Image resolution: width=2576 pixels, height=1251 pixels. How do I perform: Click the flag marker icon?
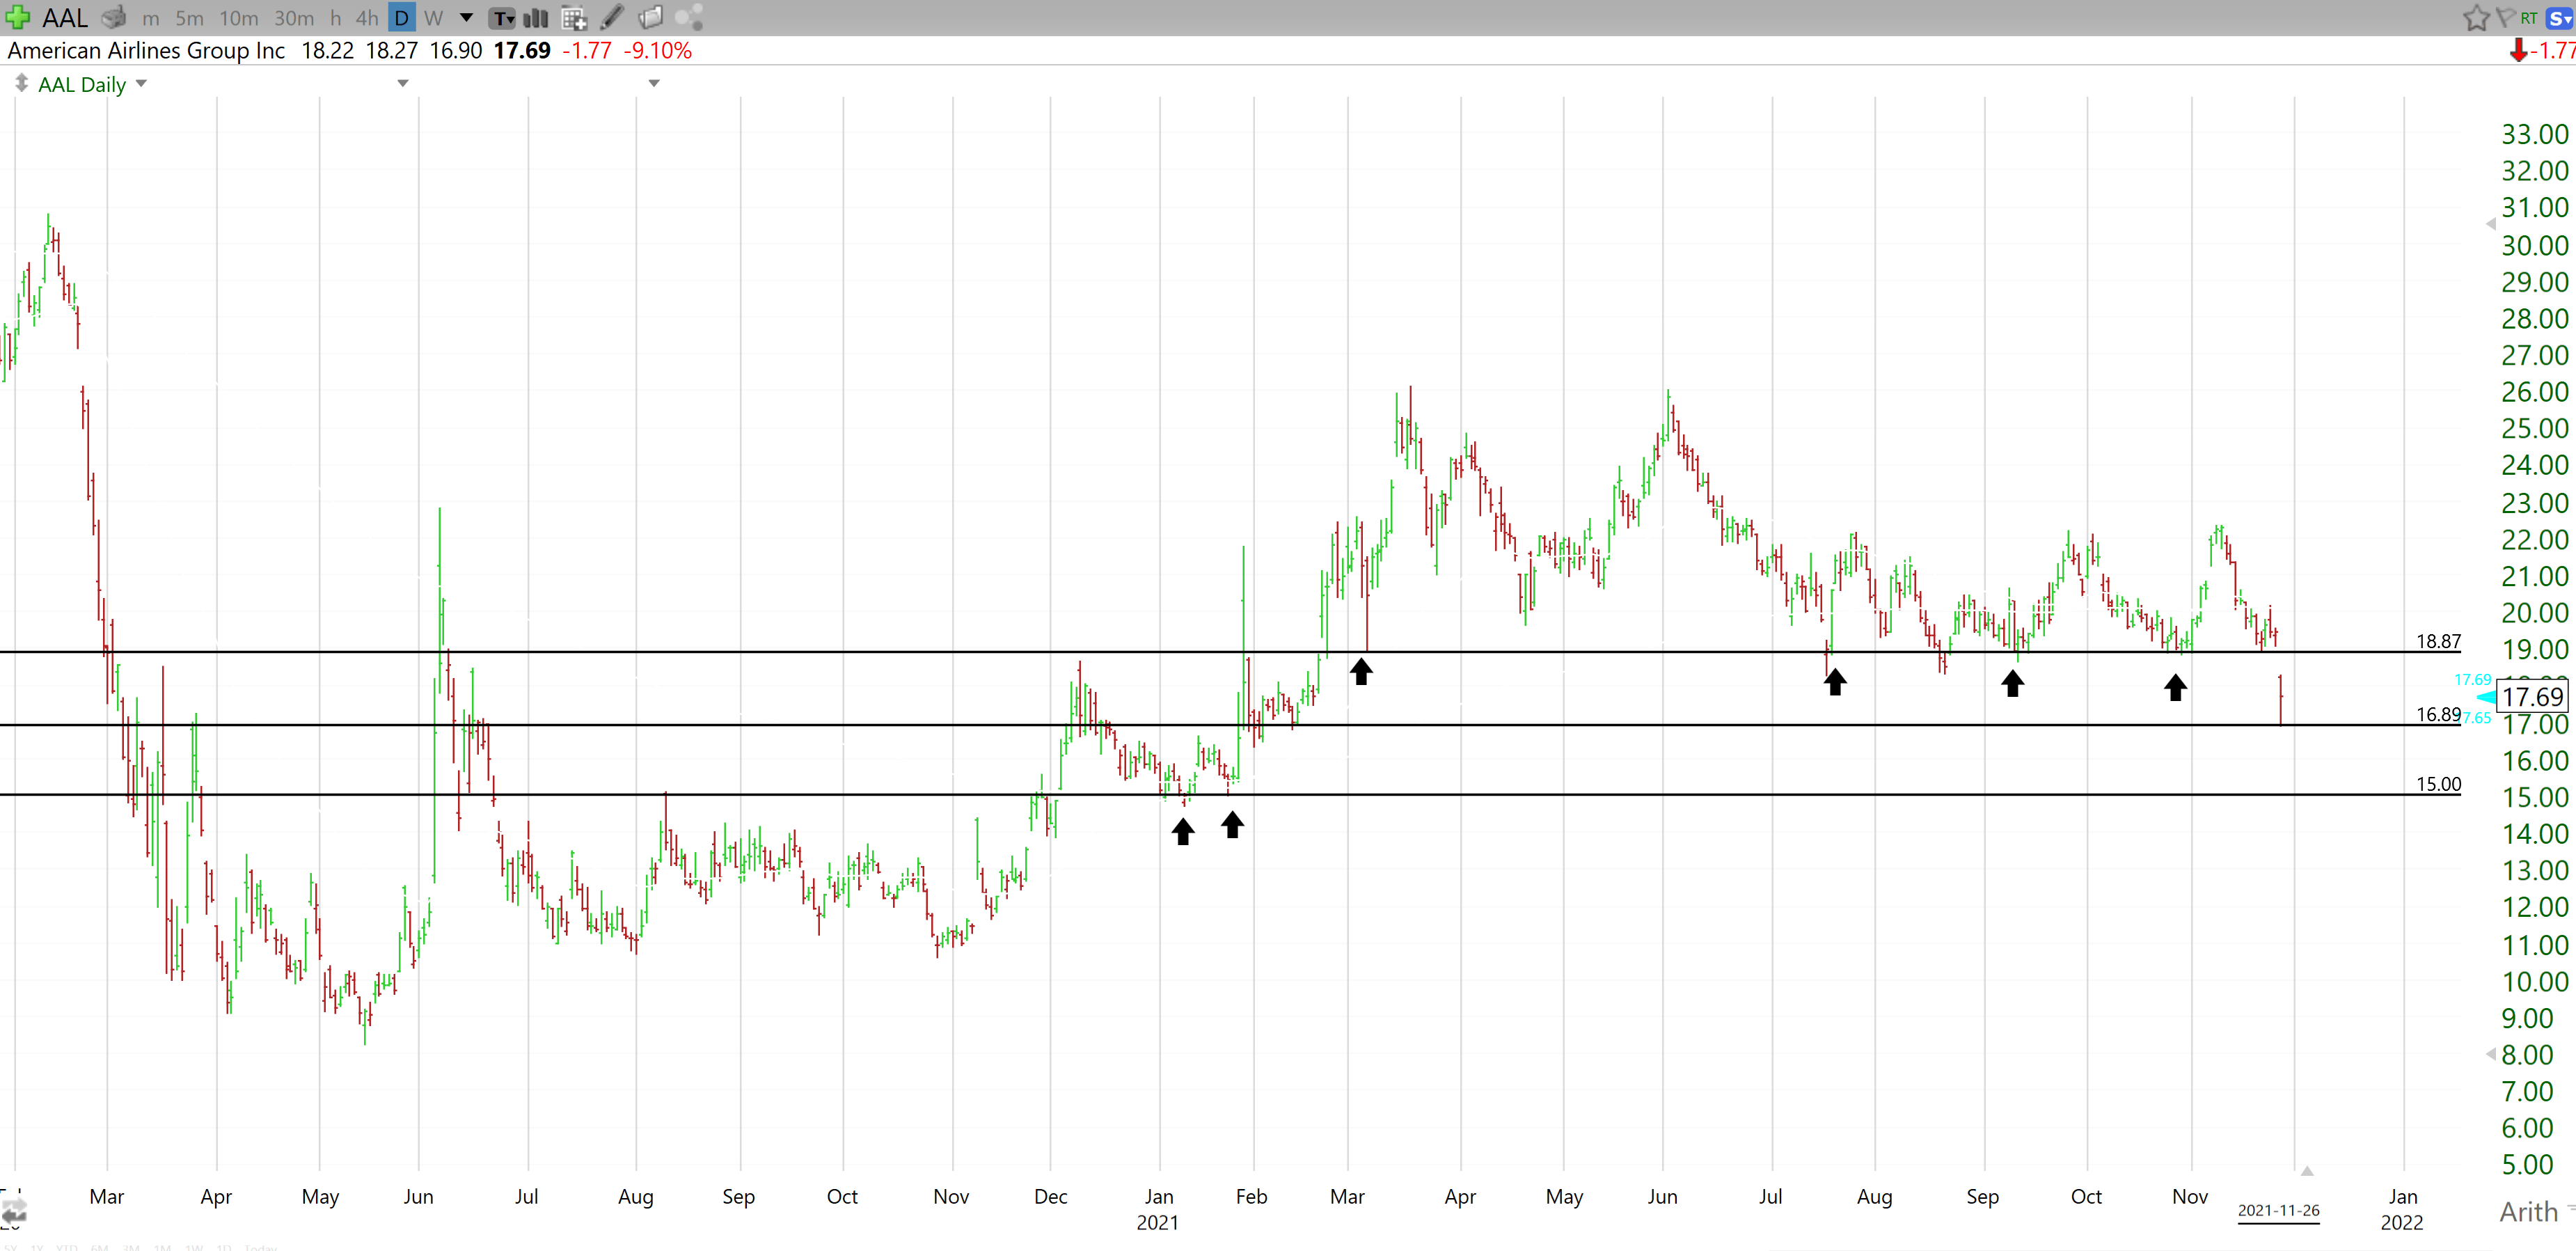[x=2504, y=17]
